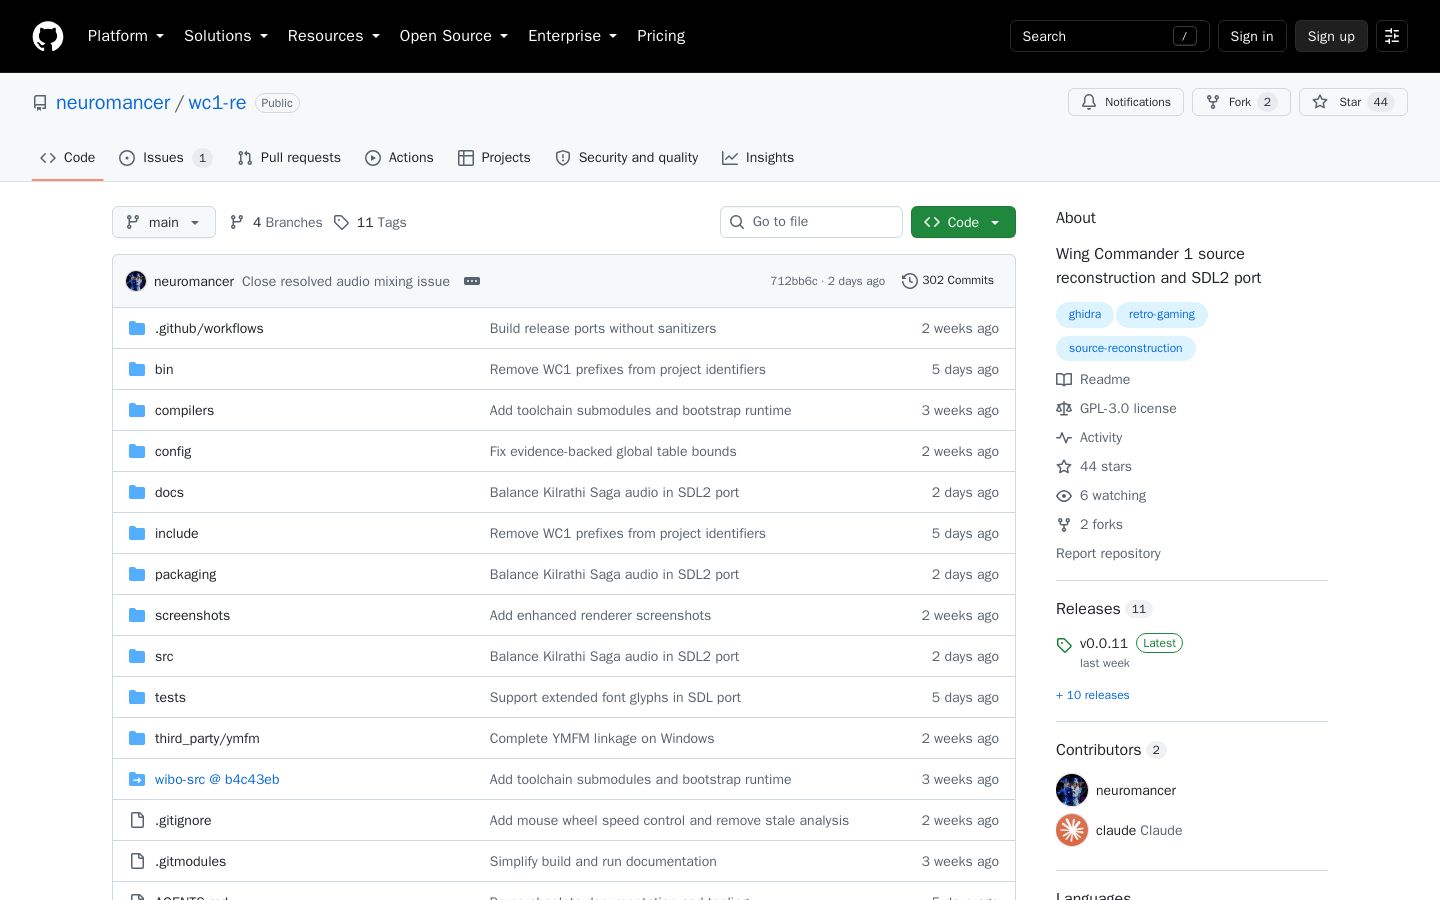The width and height of the screenshot is (1440, 900).
Task: Open the wibo-src @ b4c43eb submodule
Action: click(x=217, y=779)
